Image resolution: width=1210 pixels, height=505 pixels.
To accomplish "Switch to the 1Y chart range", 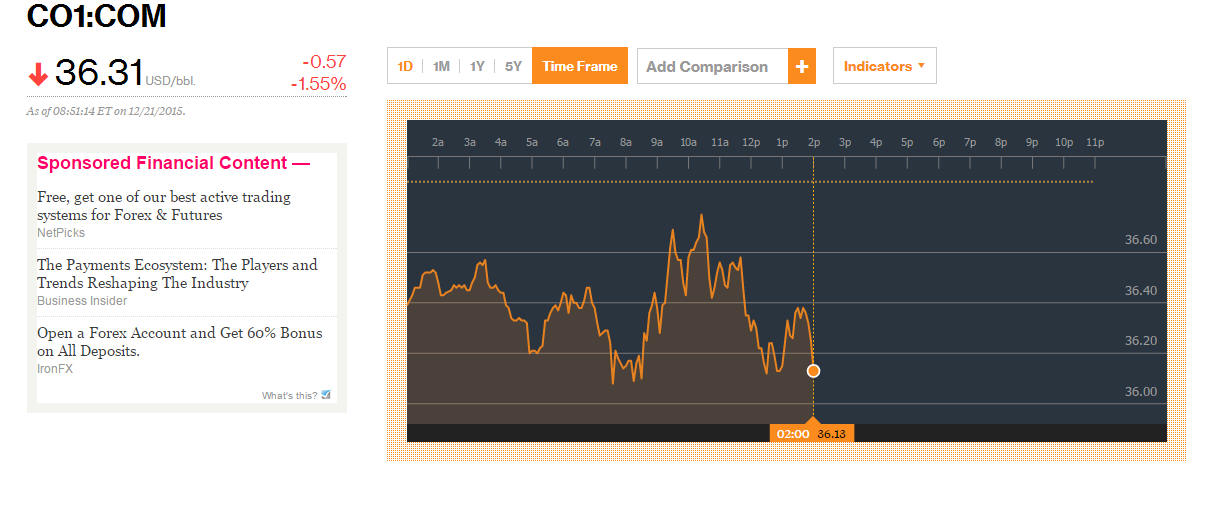I will pyautogui.click(x=477, y=66).
